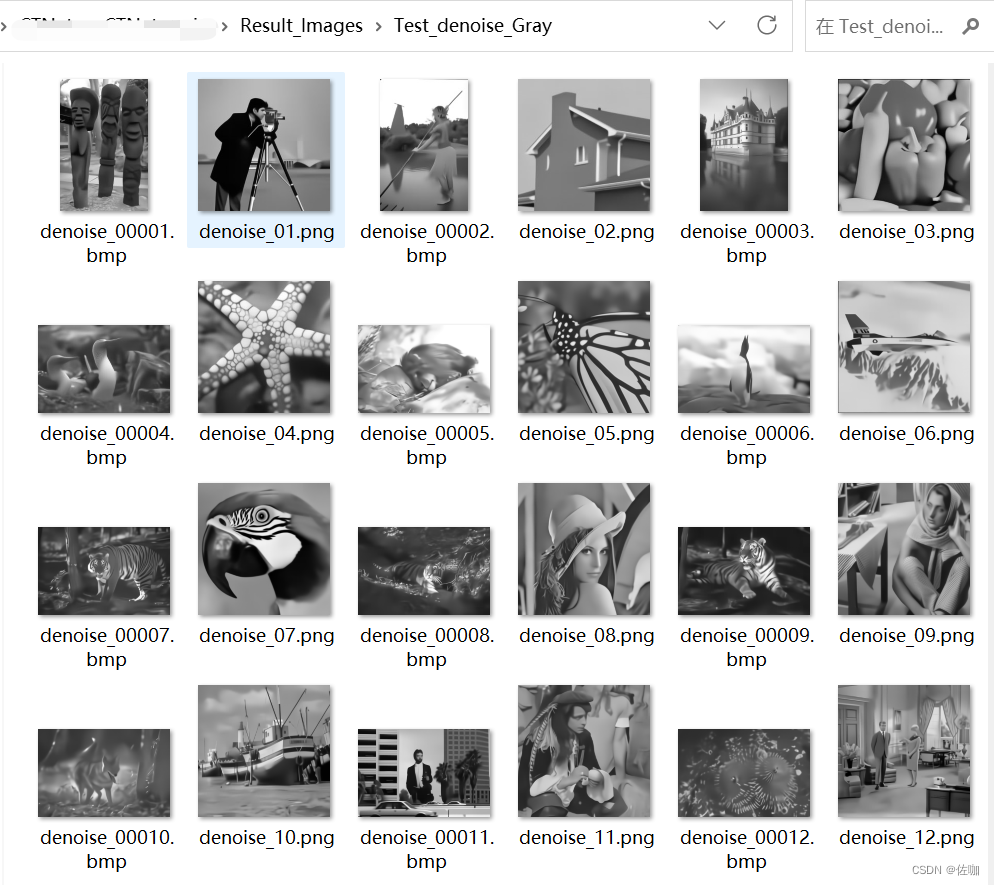Select denoise_08.png Lena thumbnail
The width and height of the screenshot is (994, 885).
pyautogui.click(x=584, y=549)
